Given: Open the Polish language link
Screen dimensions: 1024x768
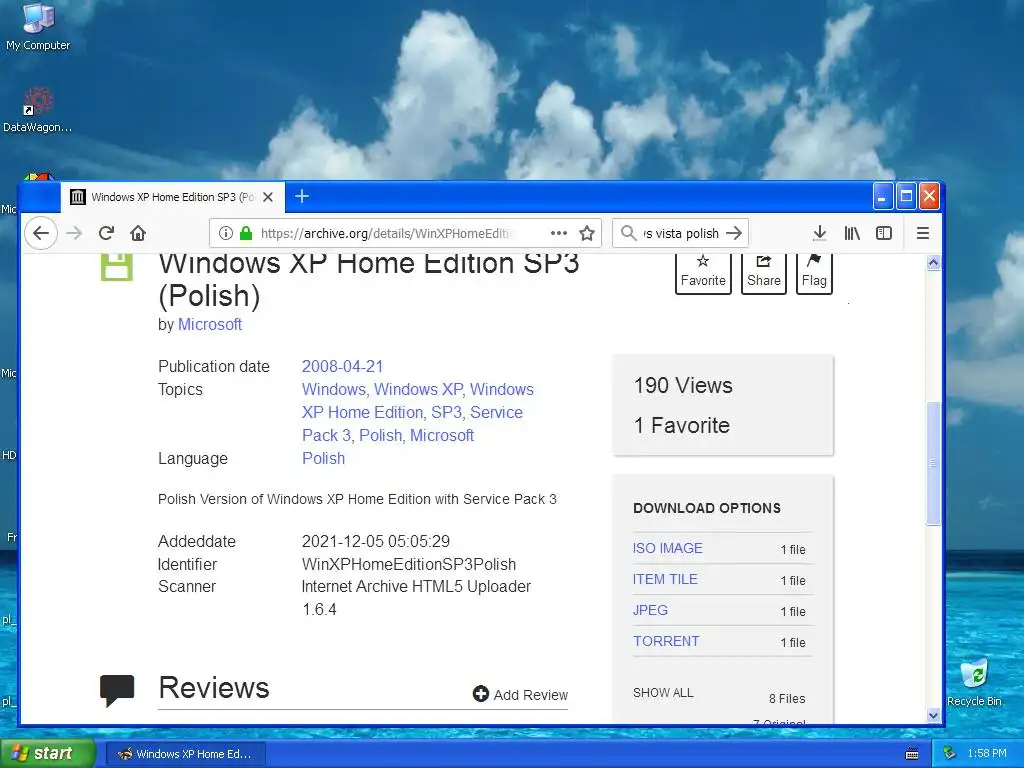Looking at the screenshot, I should 323,458.
